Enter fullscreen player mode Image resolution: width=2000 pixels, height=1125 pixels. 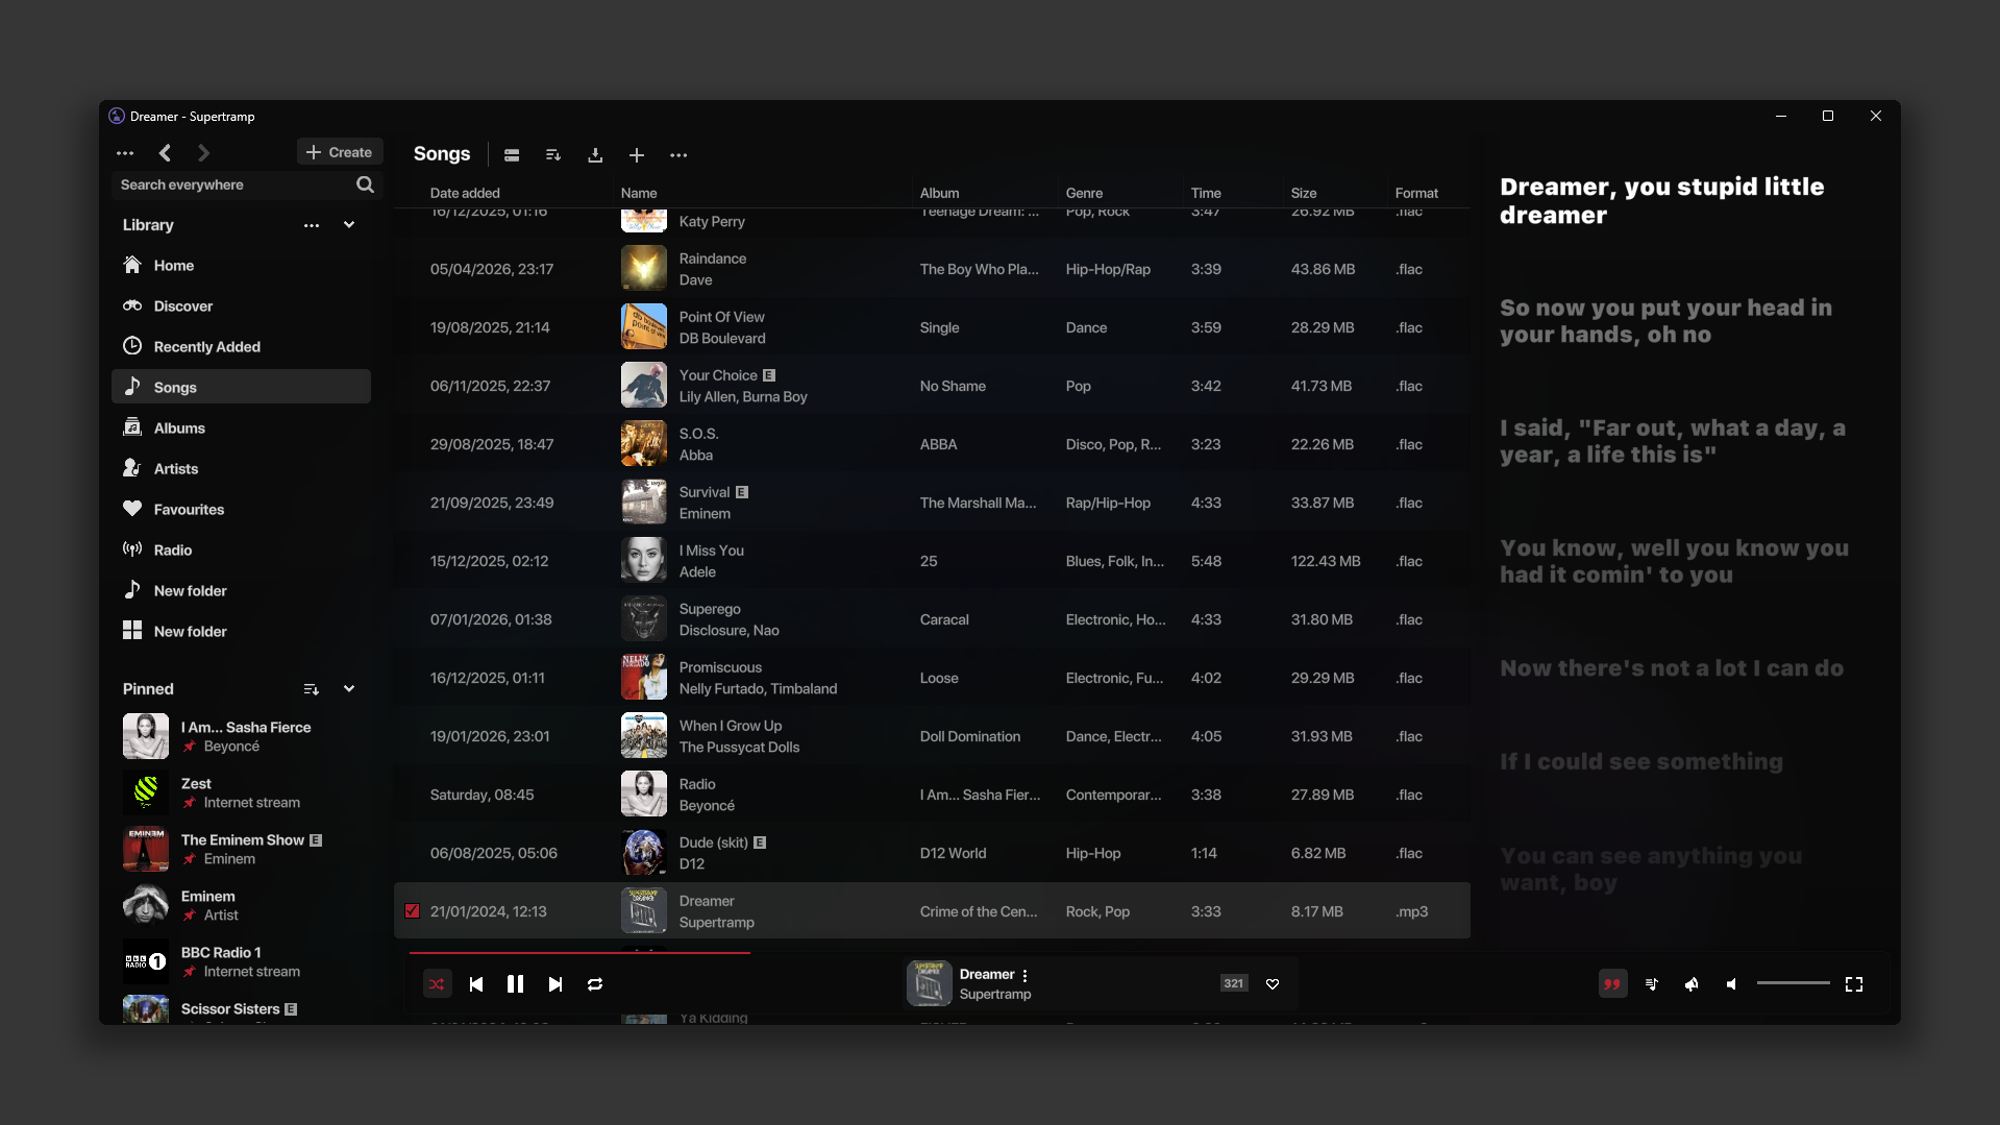point(1853,984)
